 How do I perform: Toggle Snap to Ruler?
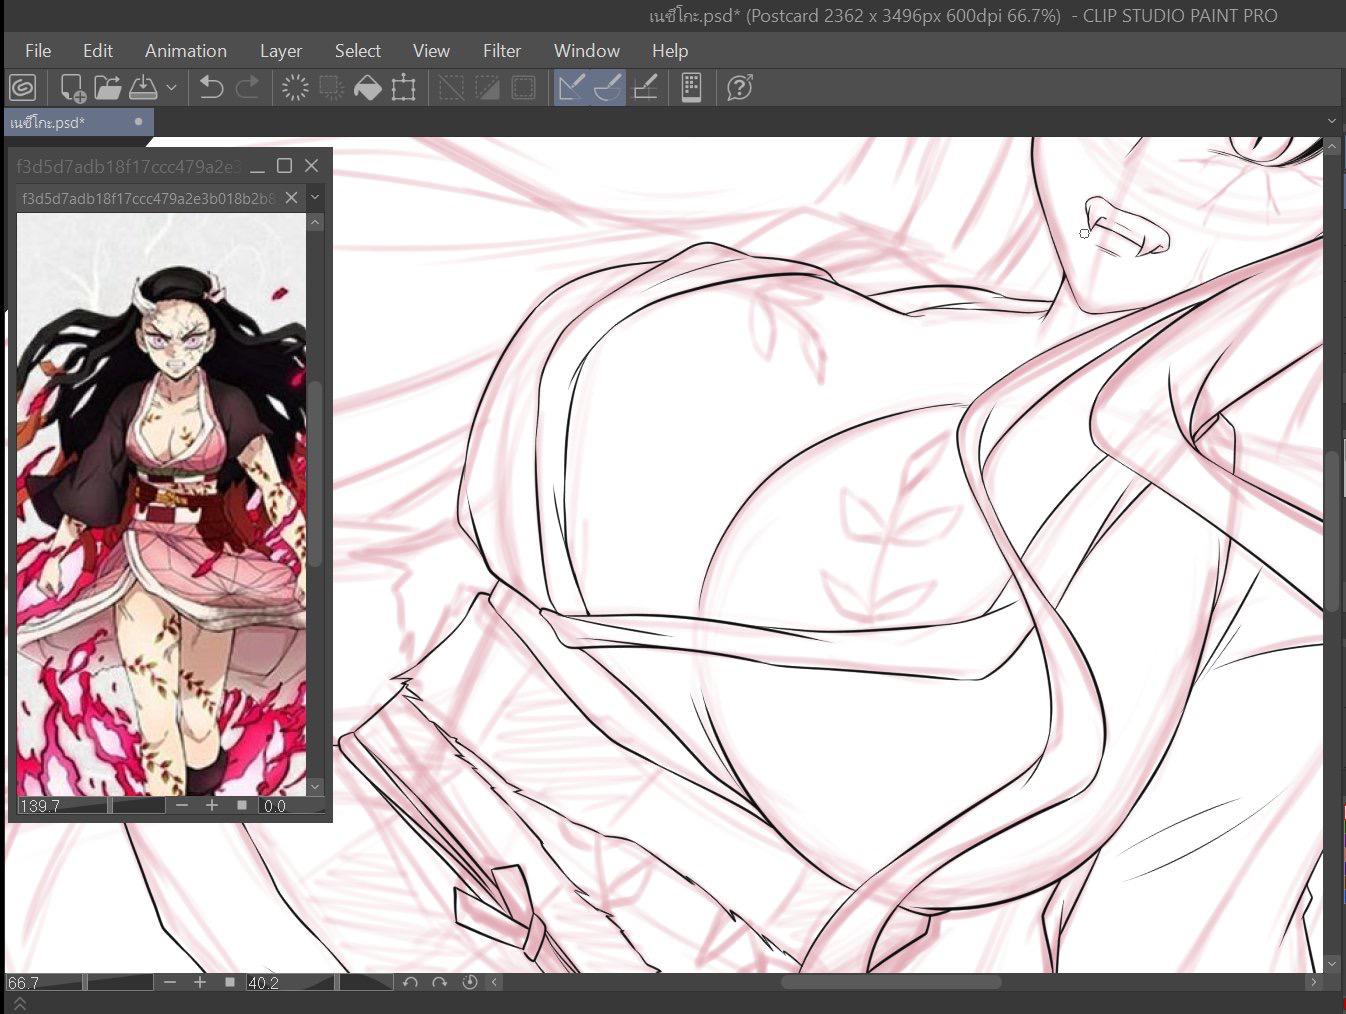571,88
